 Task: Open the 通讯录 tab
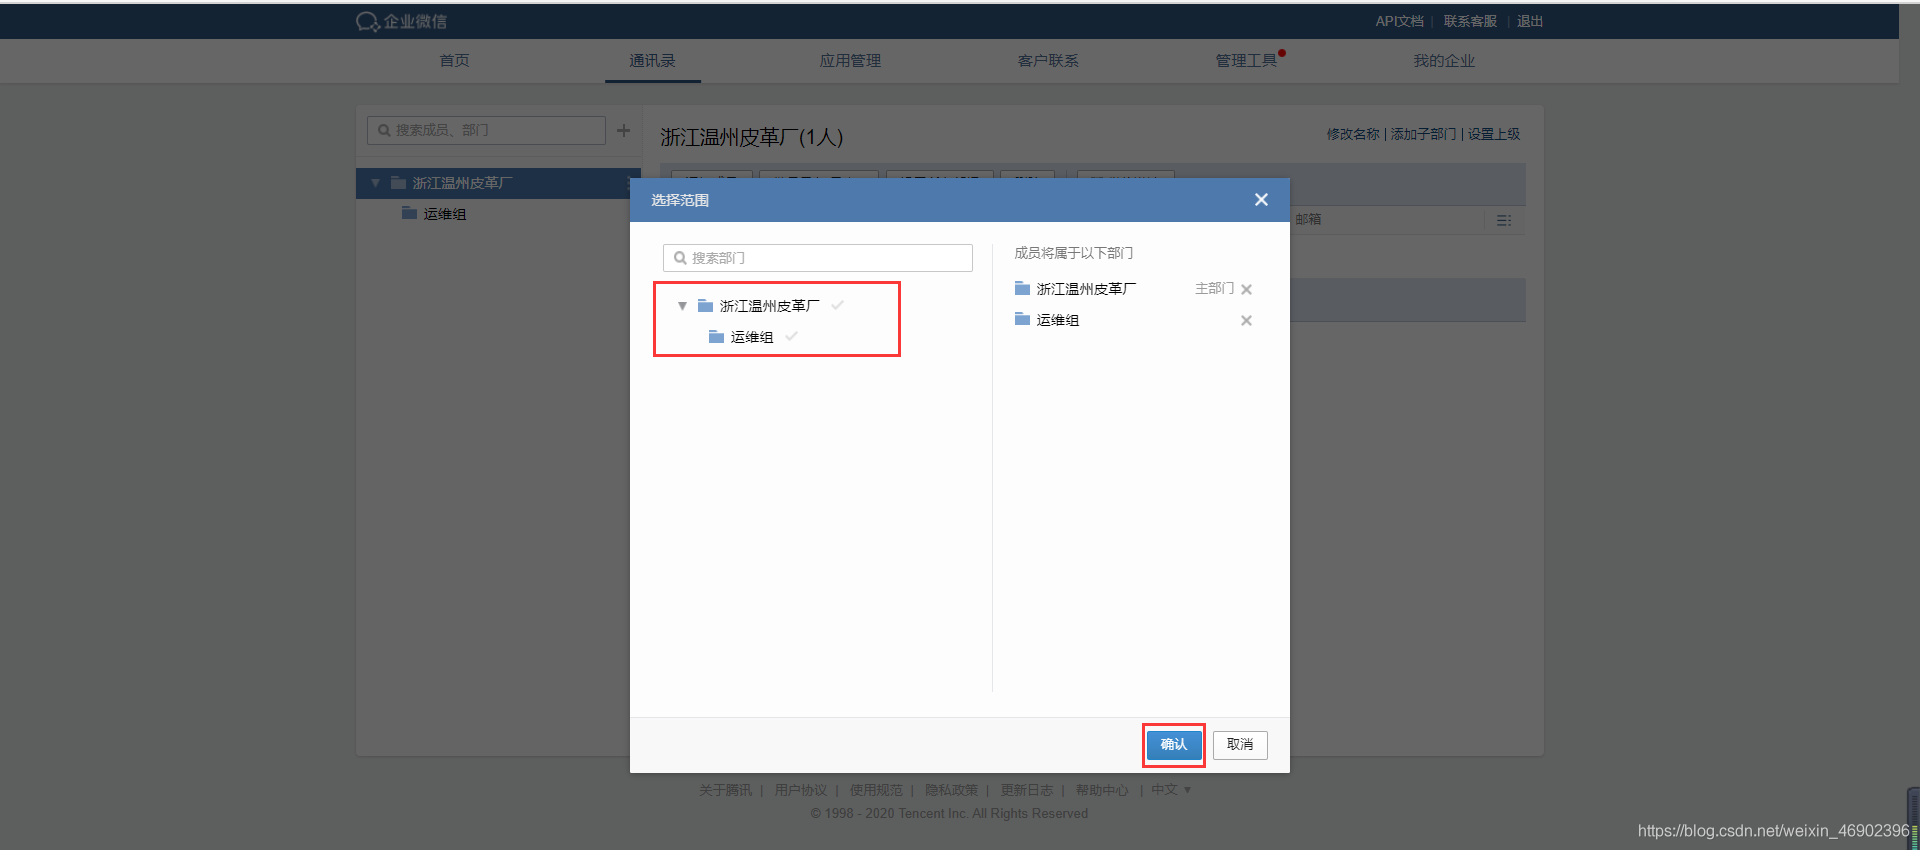point(652,60)
